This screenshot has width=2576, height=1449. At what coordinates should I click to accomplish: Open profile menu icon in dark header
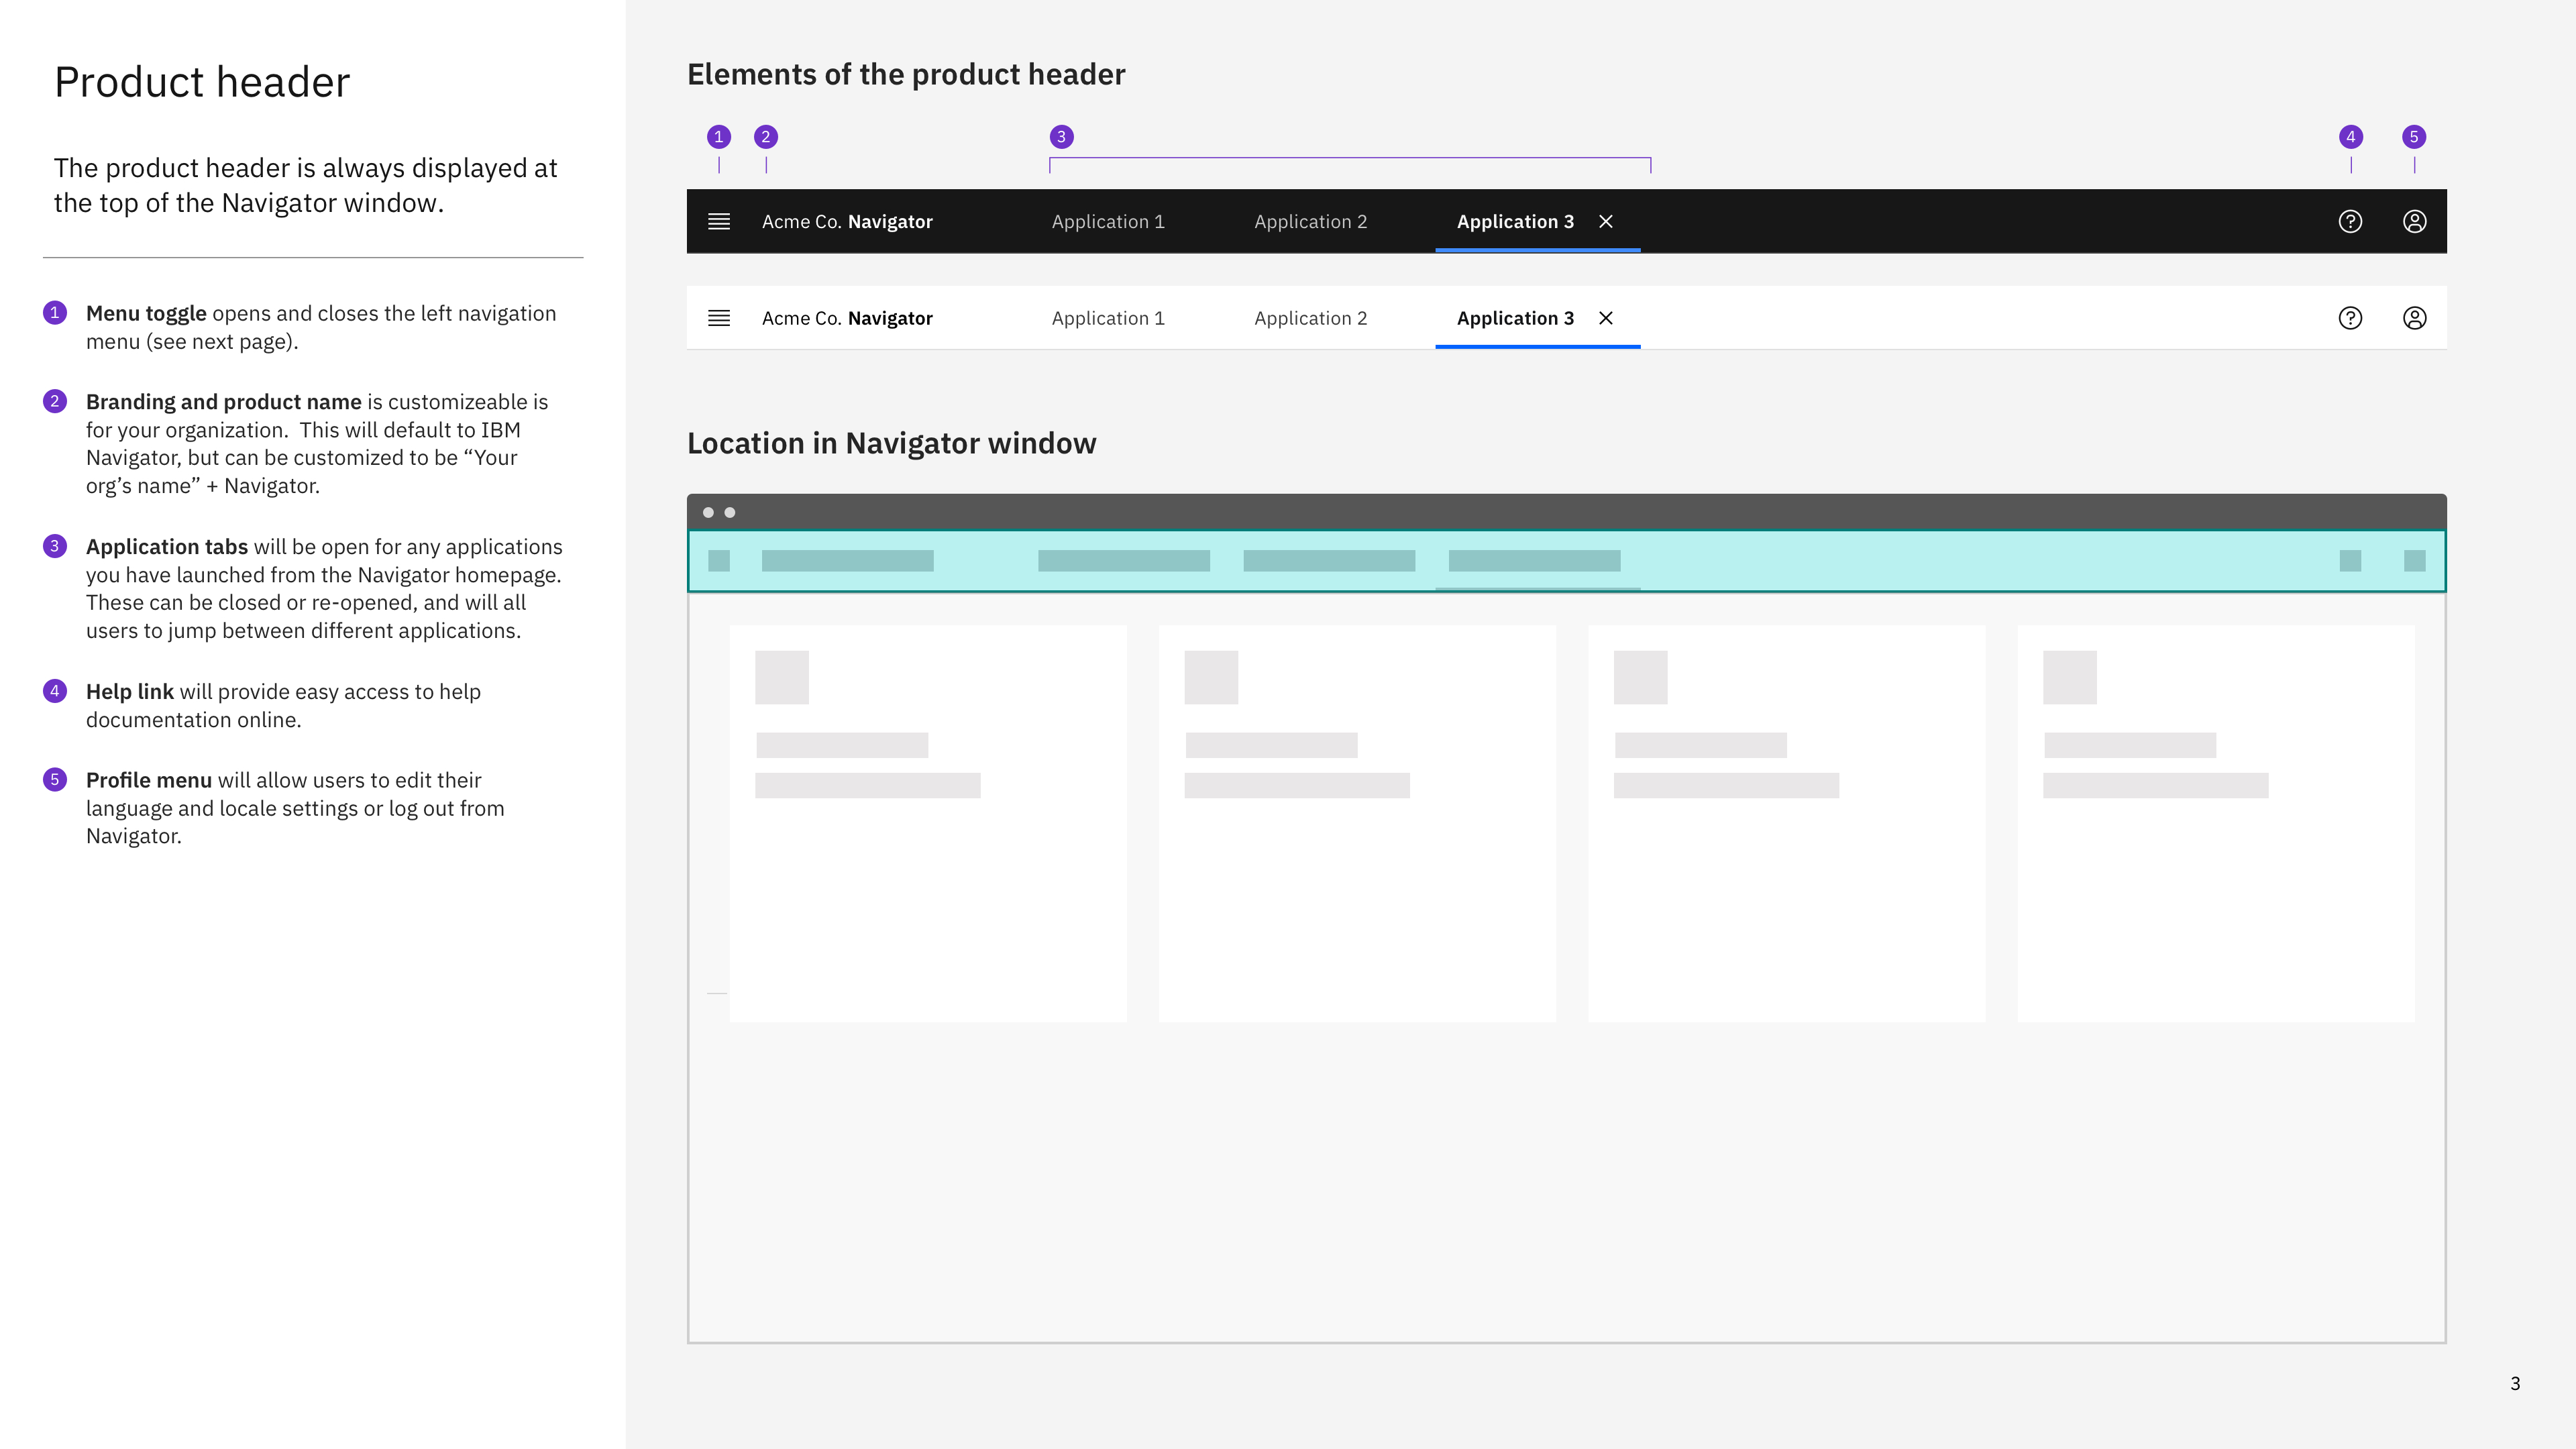2414,221
